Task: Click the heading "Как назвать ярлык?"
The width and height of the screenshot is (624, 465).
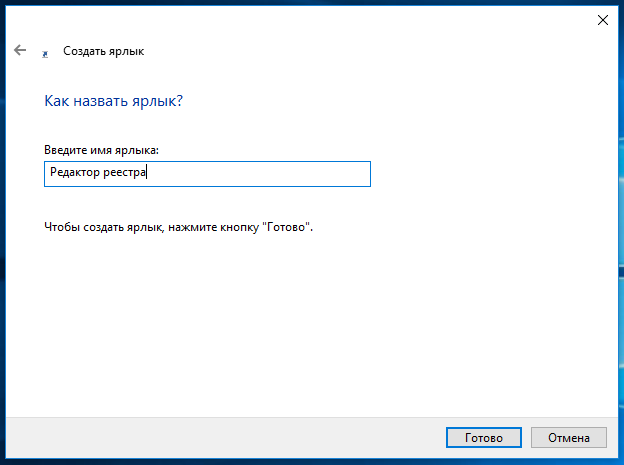Action: click(113, 101)
